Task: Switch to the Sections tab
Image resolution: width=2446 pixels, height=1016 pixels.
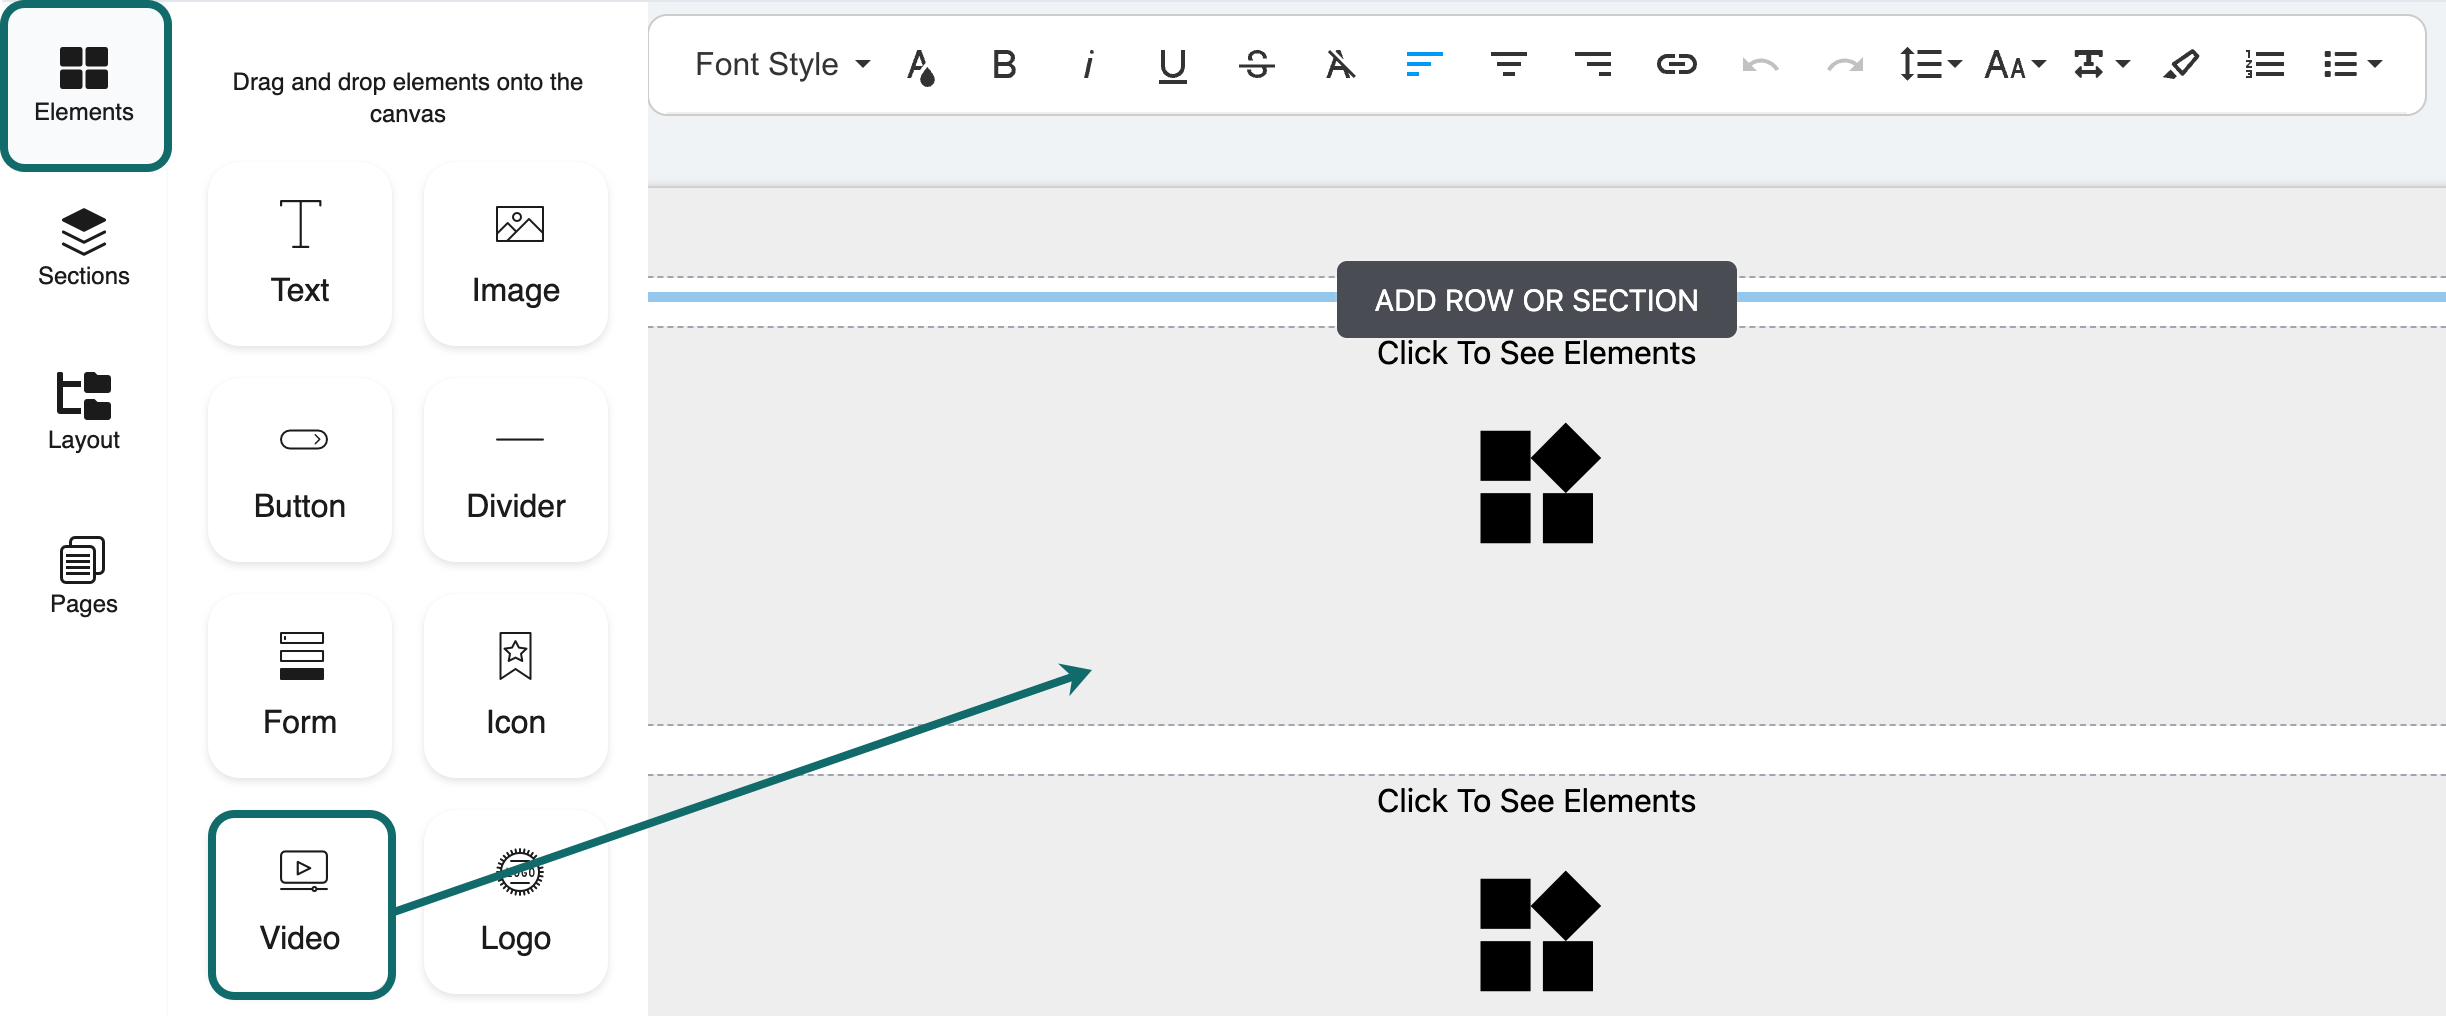Action: pyautogui.click(x=84, y=248)
